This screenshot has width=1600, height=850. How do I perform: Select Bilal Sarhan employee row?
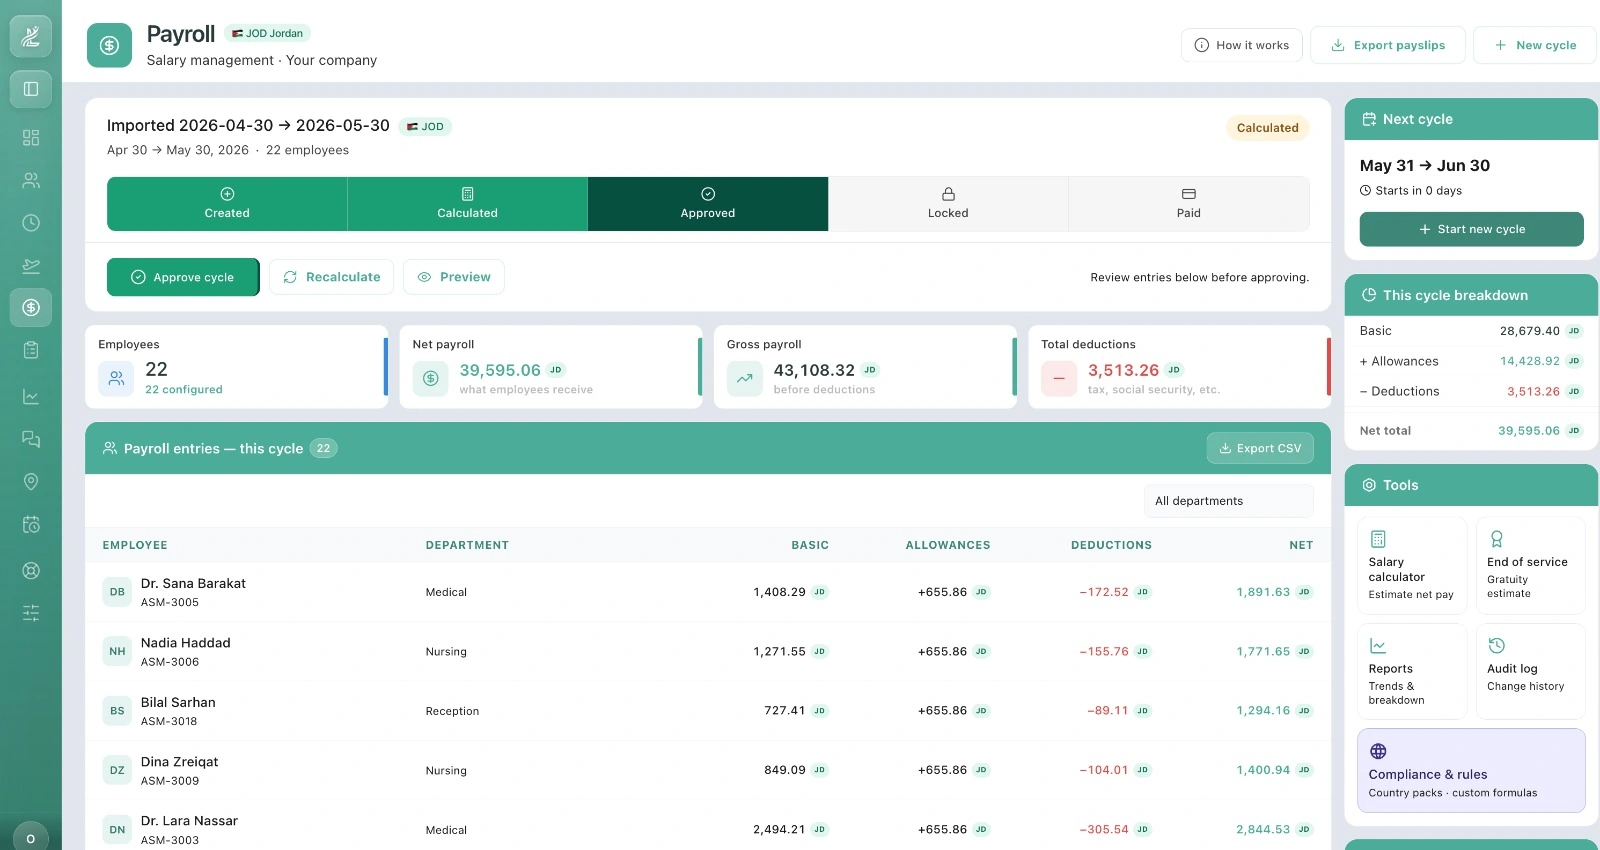pos(708,711)
